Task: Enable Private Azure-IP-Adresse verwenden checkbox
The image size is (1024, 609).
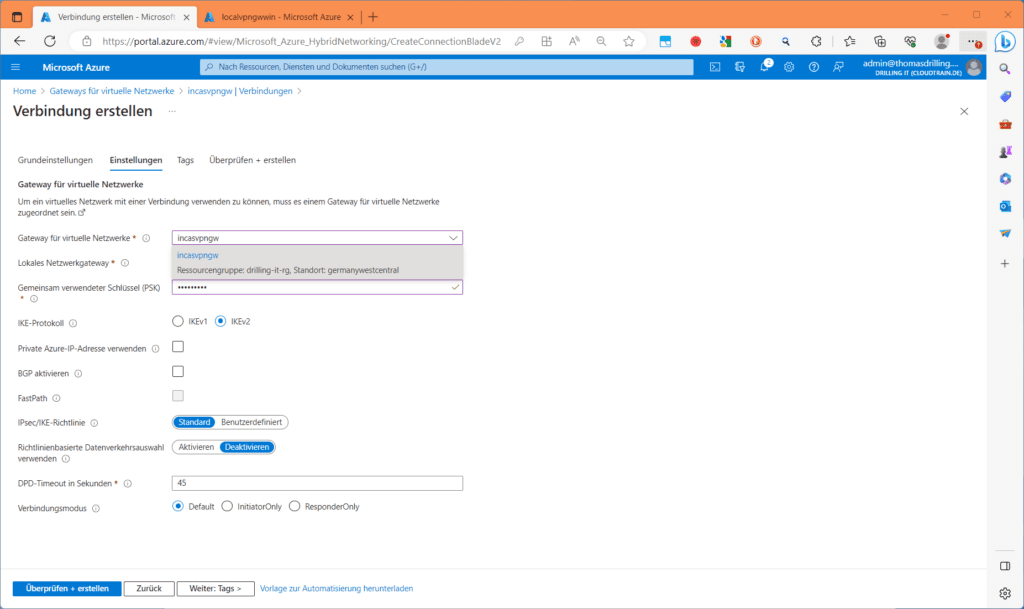Action: (x=178, y=347)
